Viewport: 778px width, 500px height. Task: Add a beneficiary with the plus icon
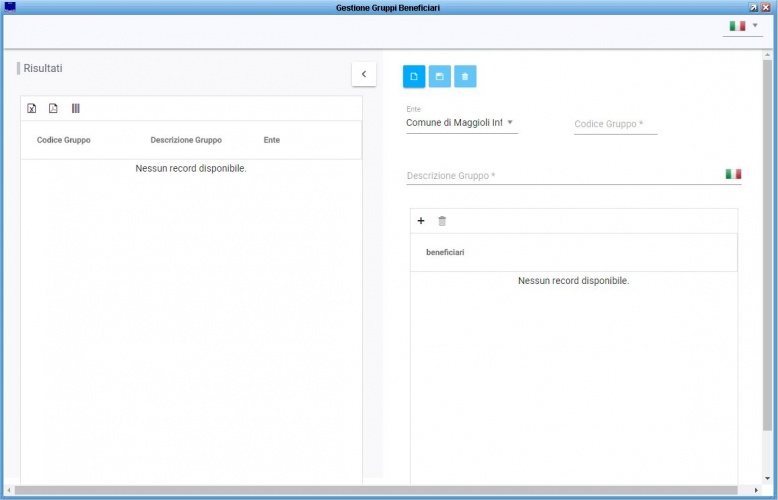421,221
